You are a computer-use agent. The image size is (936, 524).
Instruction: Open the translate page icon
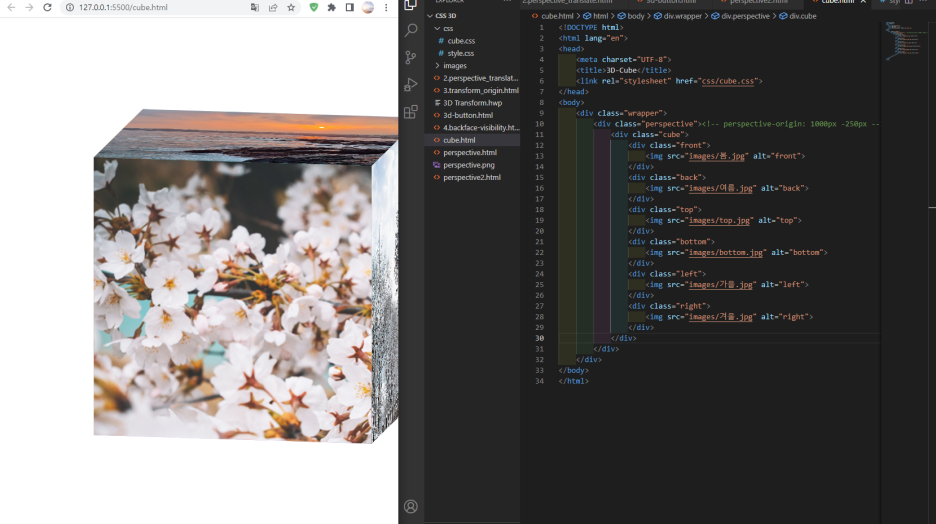[255, 7]
